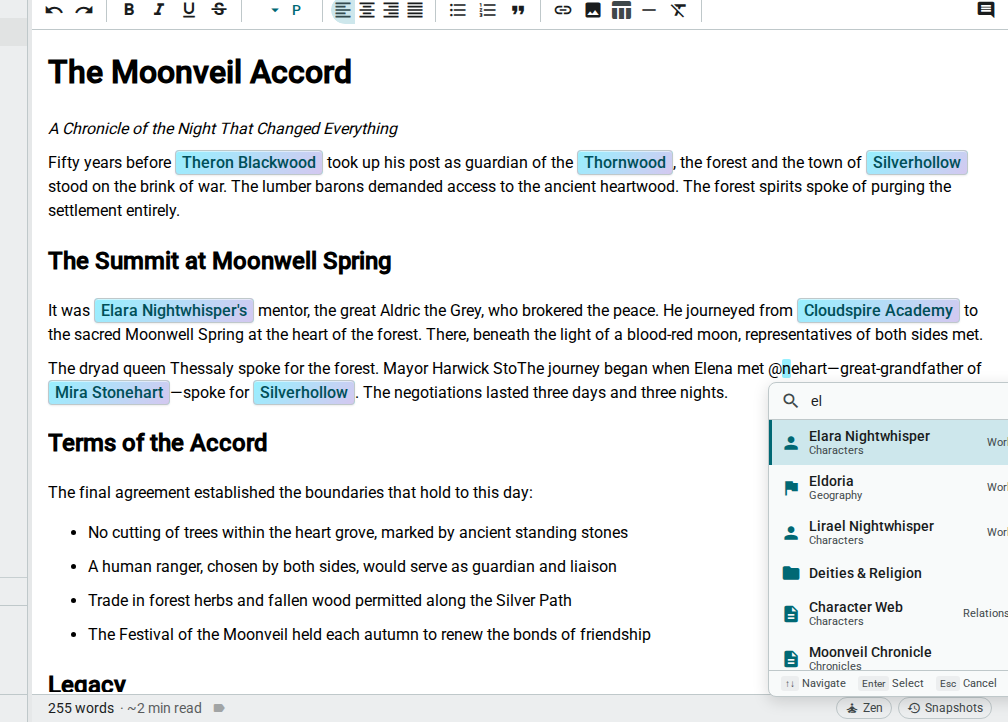Clear text formatting

678,10
